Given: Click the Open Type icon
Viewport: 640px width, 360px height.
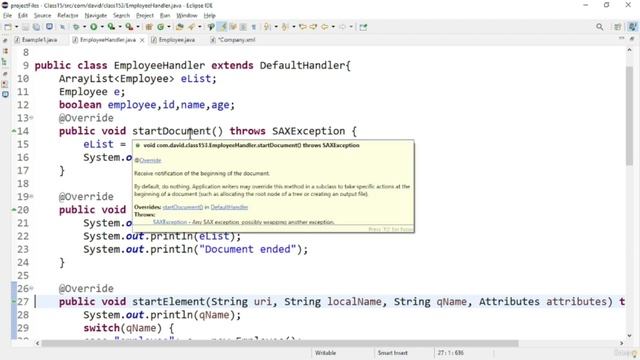Looking at the screenshot, I should (x=180, y=27).
